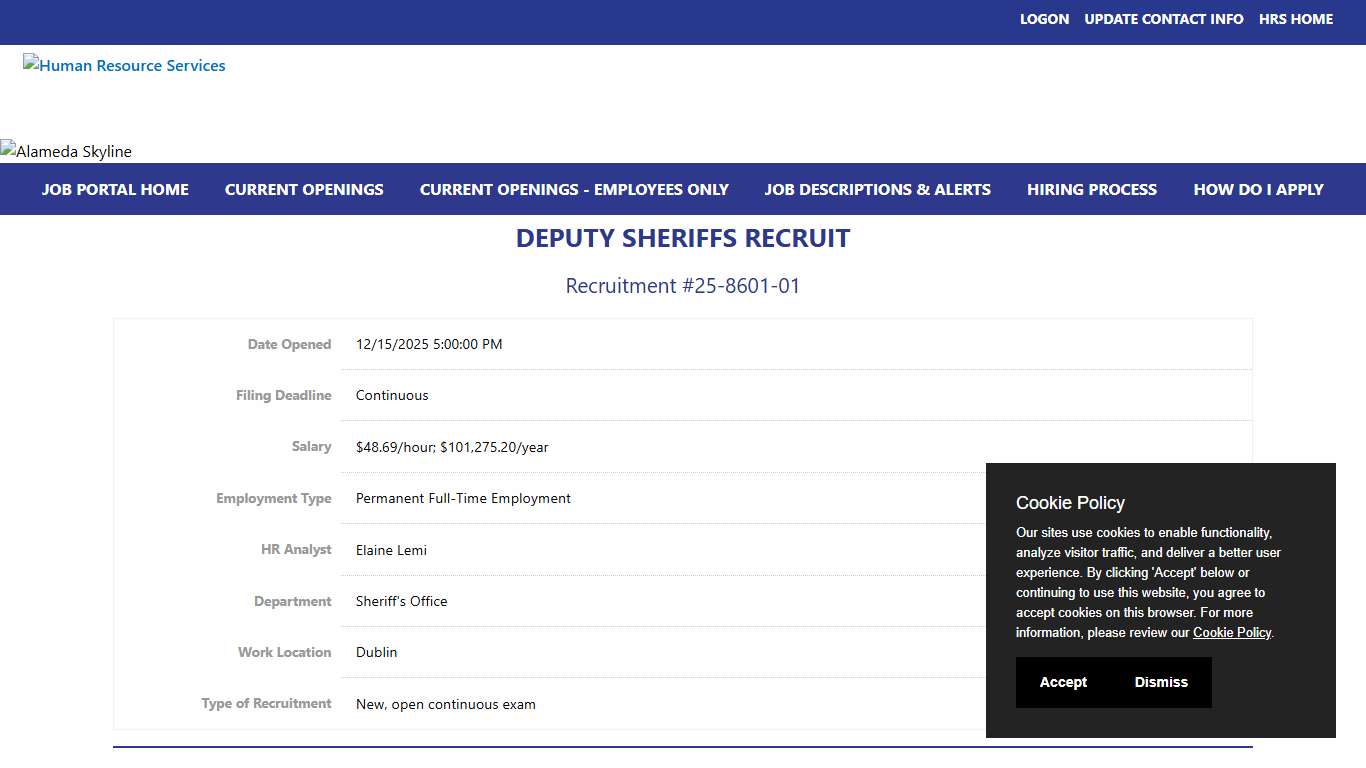Click HR Analyst name Elaine Lemi
Viewport: 1366px width, 768px height.
click(x=391, y=550)
